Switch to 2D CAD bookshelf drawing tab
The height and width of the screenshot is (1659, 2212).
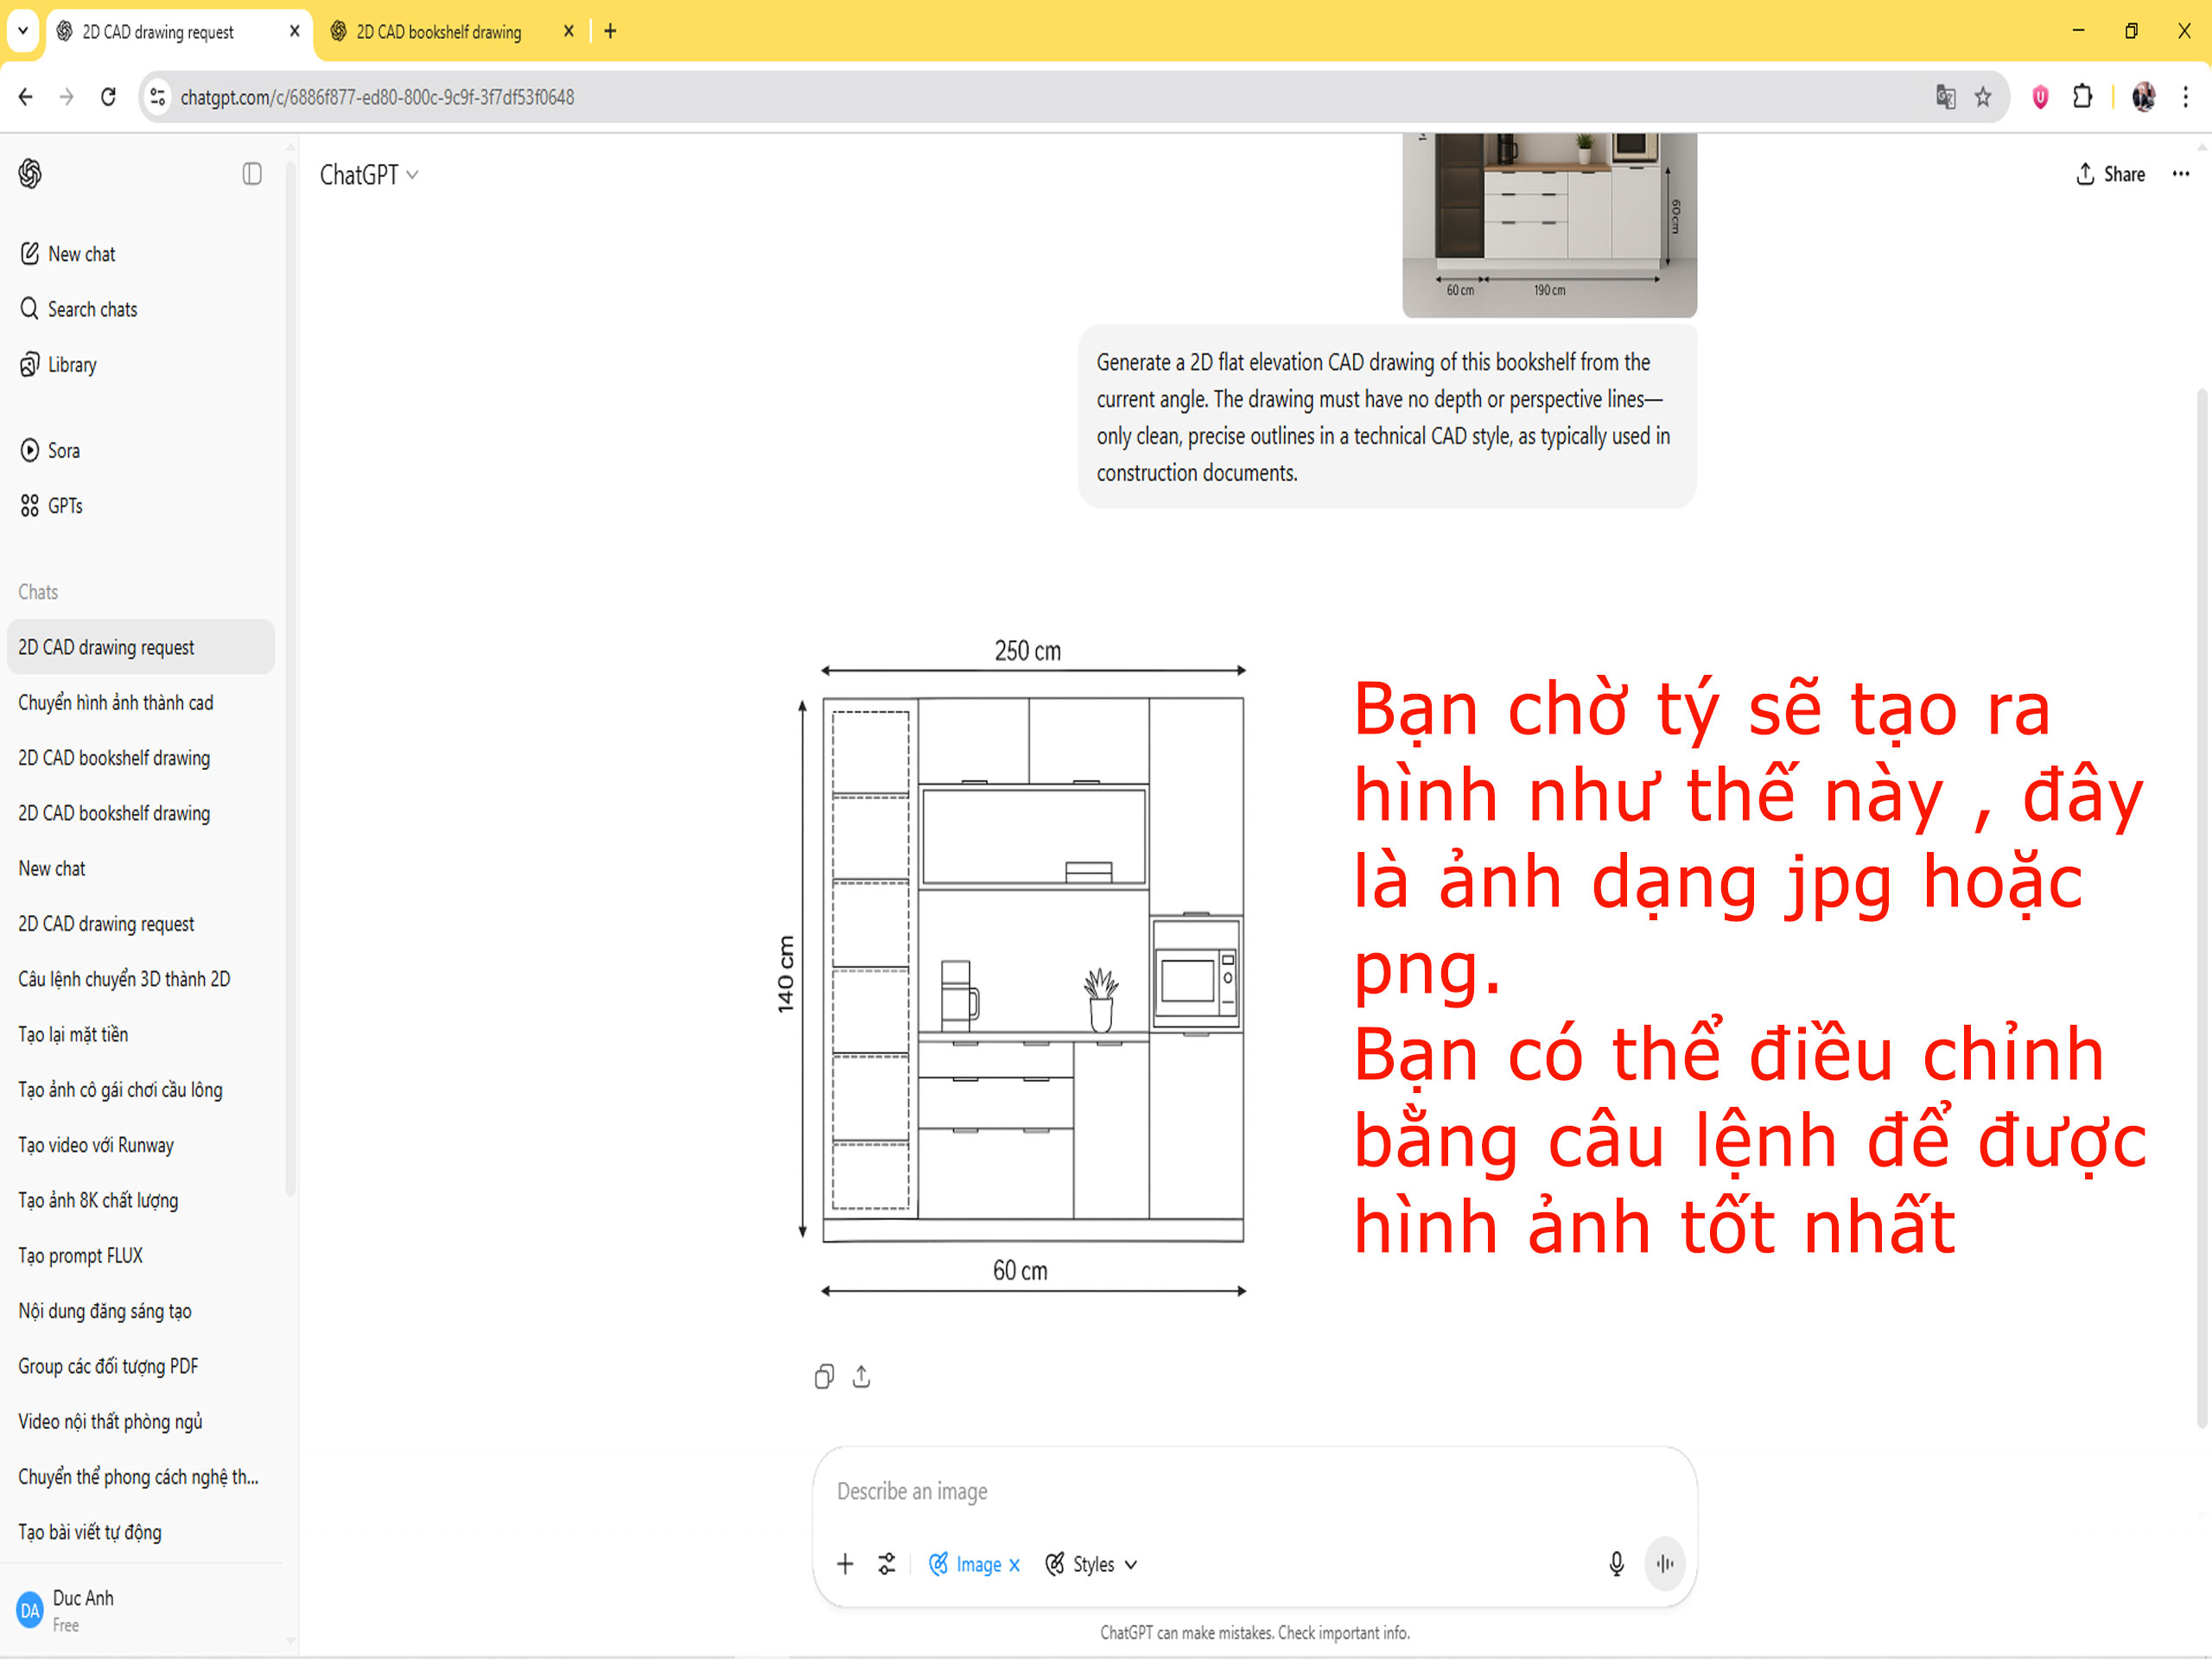pyautogui.click(x=439, y=32)
